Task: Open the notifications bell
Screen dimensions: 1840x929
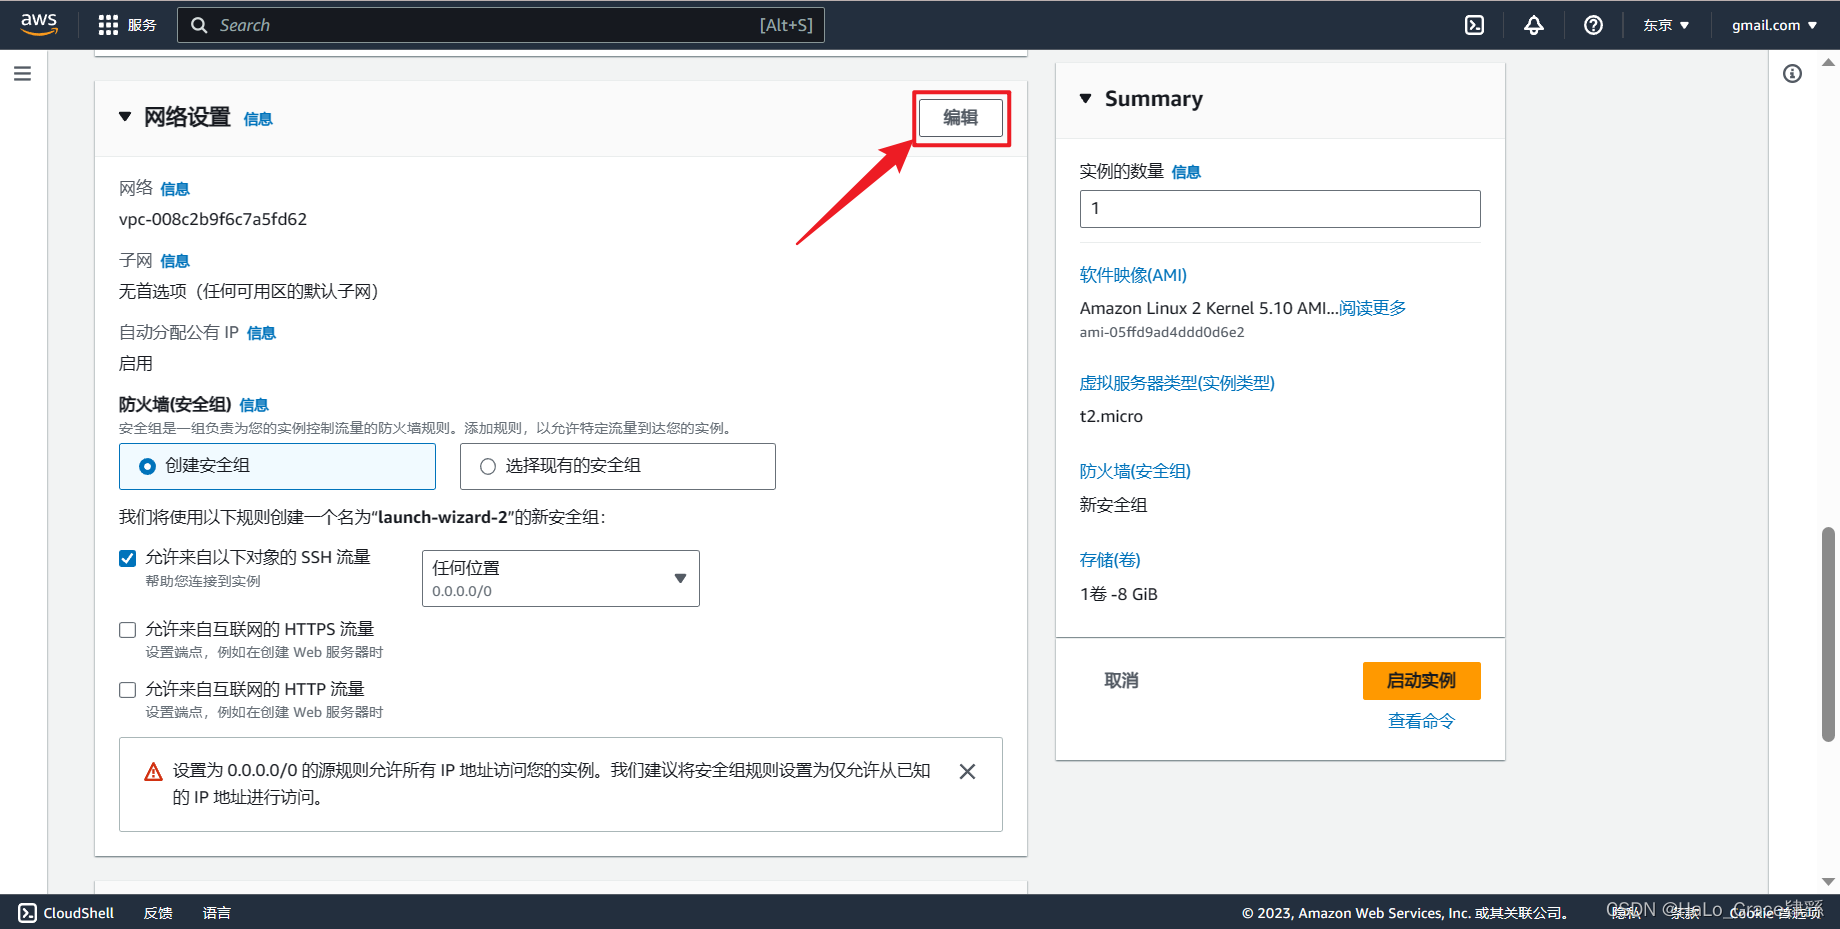Action: [1534, 25]
